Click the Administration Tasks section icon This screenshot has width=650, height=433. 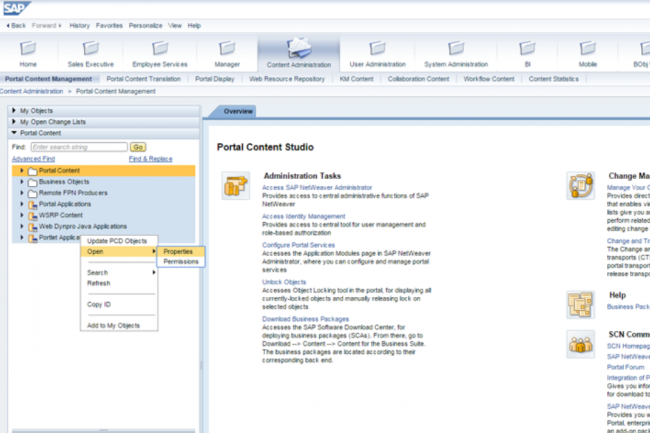pos(236,185)
